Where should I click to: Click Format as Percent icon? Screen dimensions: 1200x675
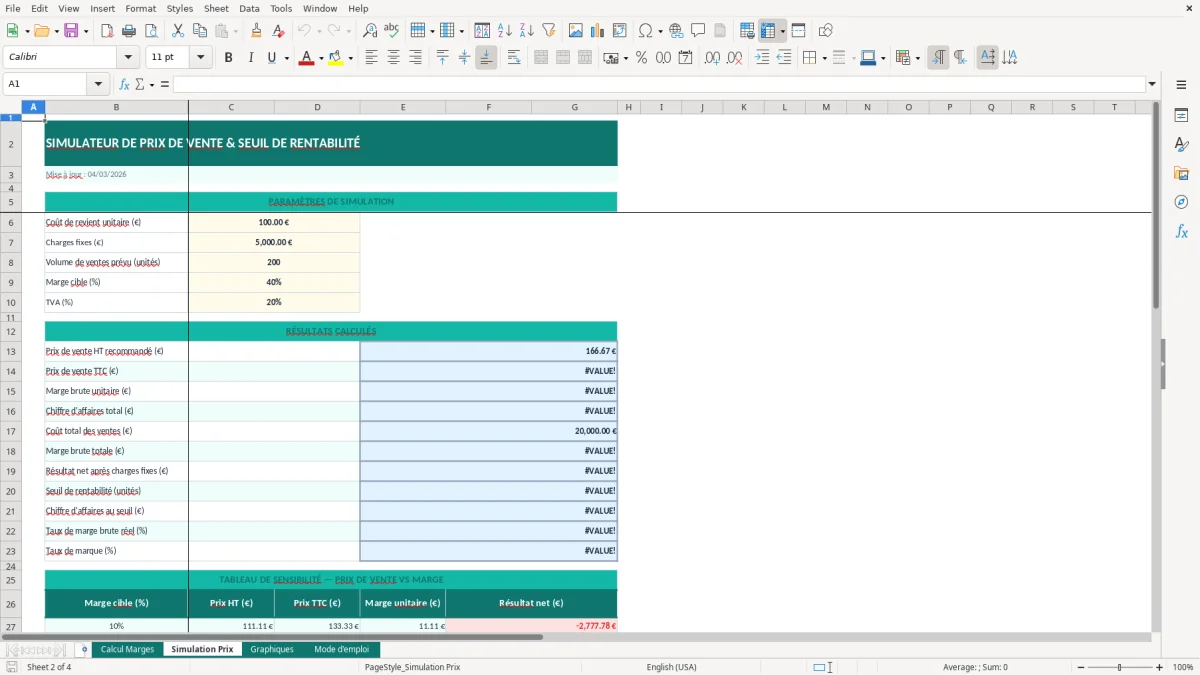pyautogui.click(x=641, y=58)
